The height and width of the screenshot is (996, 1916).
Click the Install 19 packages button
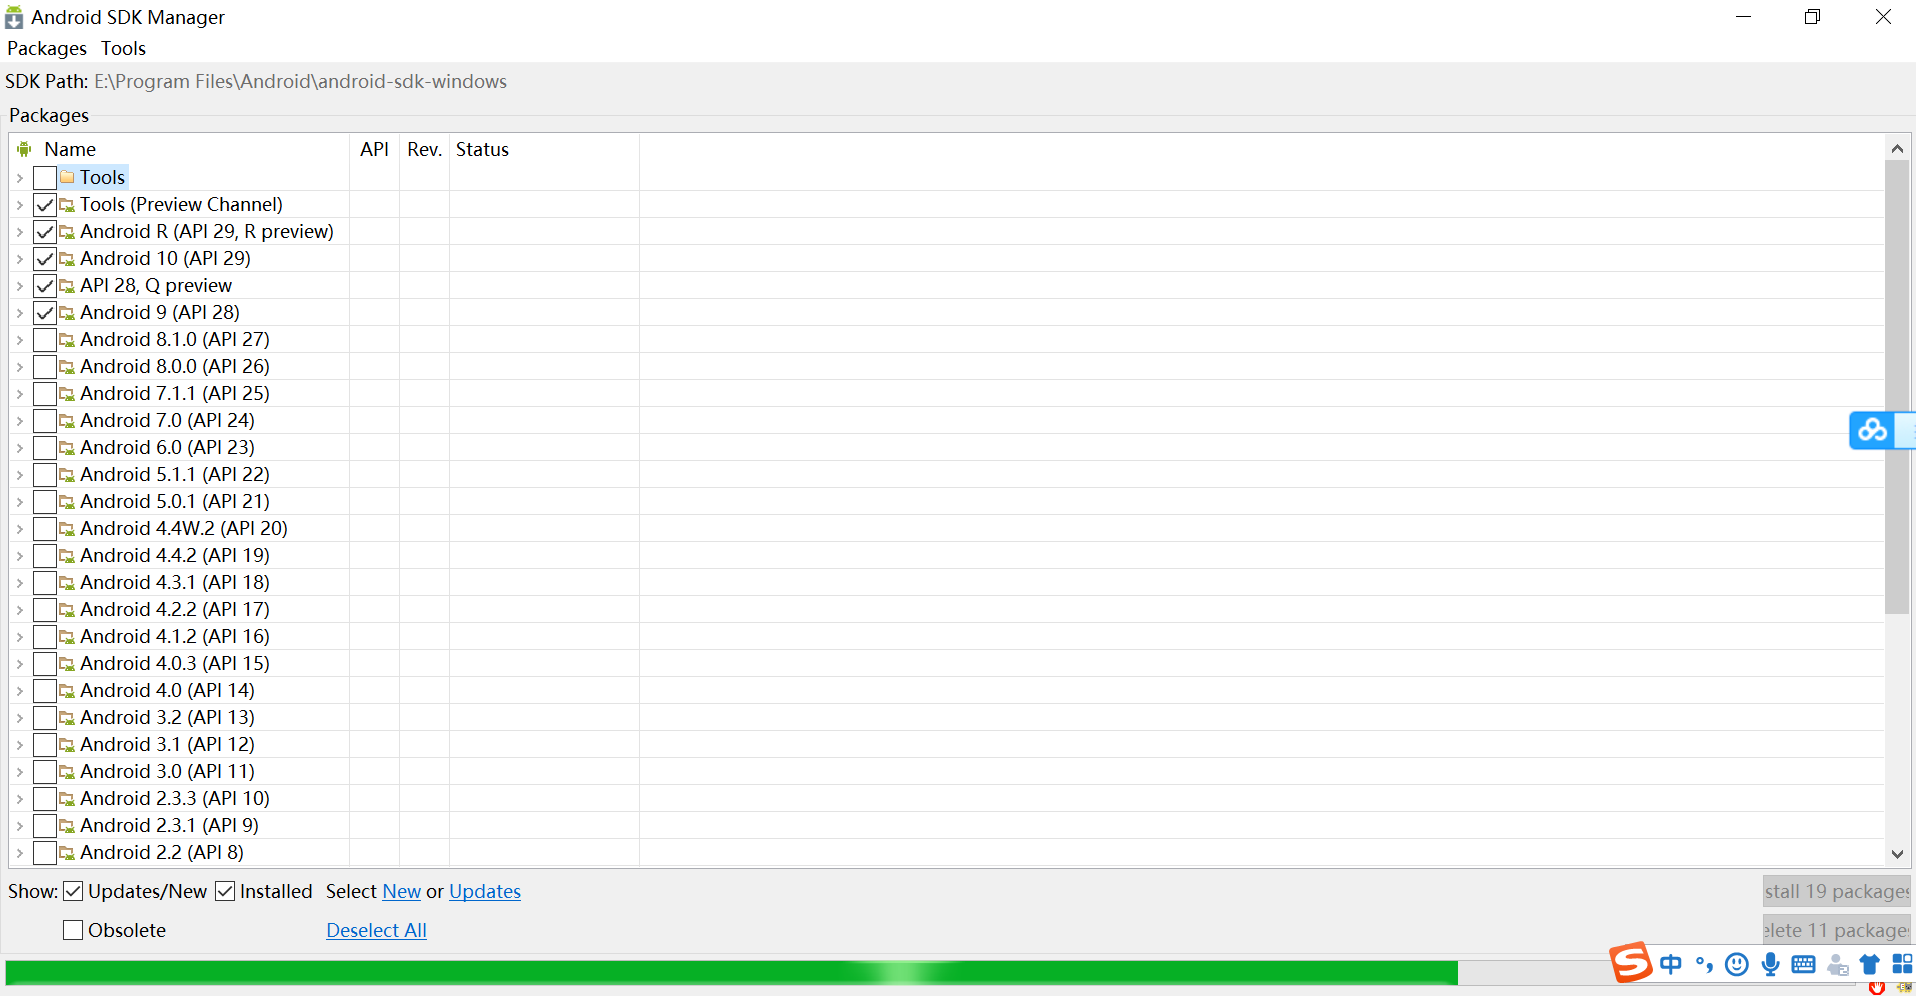(x=1837, y=891)
